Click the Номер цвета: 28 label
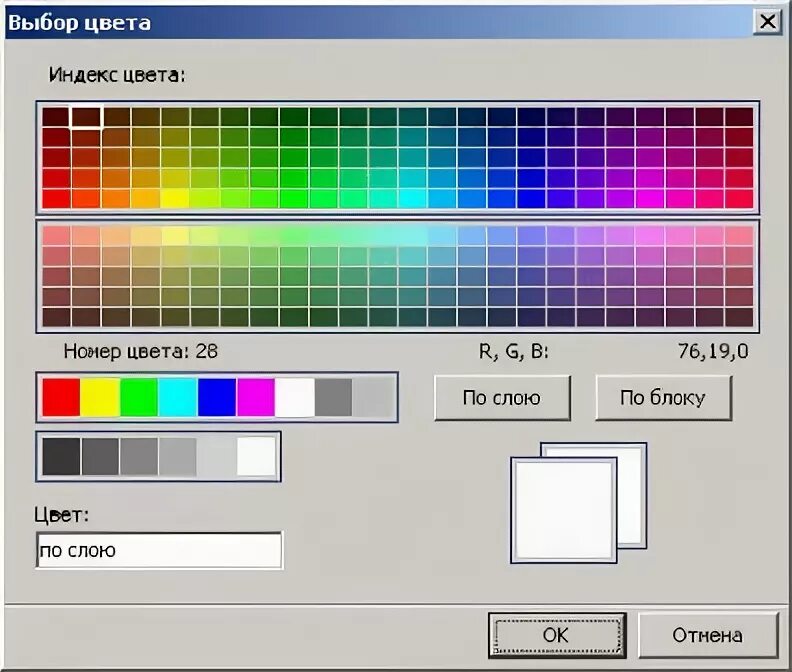The image size is (792, 672). [141, 351]
